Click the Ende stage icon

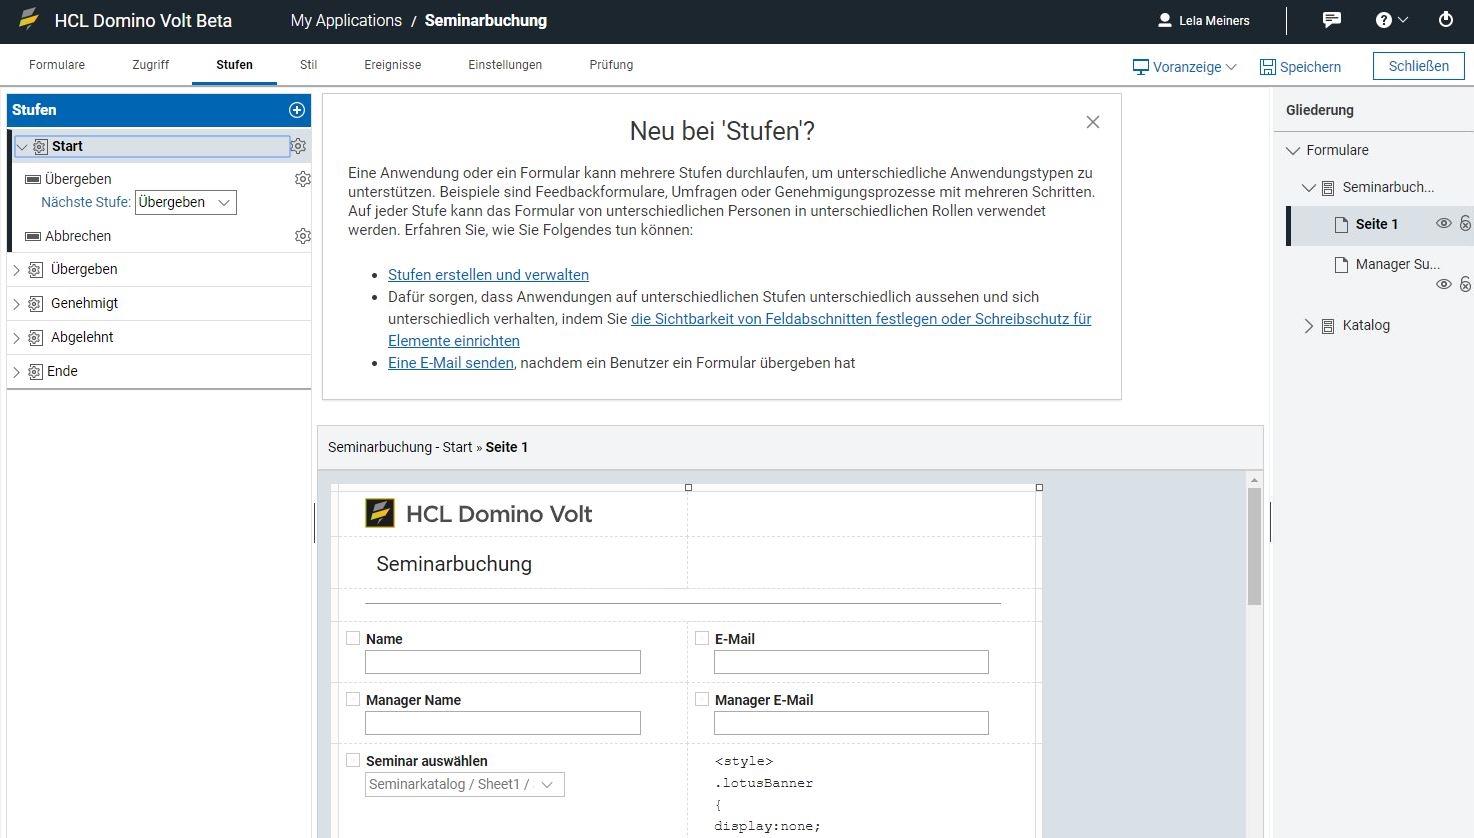tap(36, 371)
